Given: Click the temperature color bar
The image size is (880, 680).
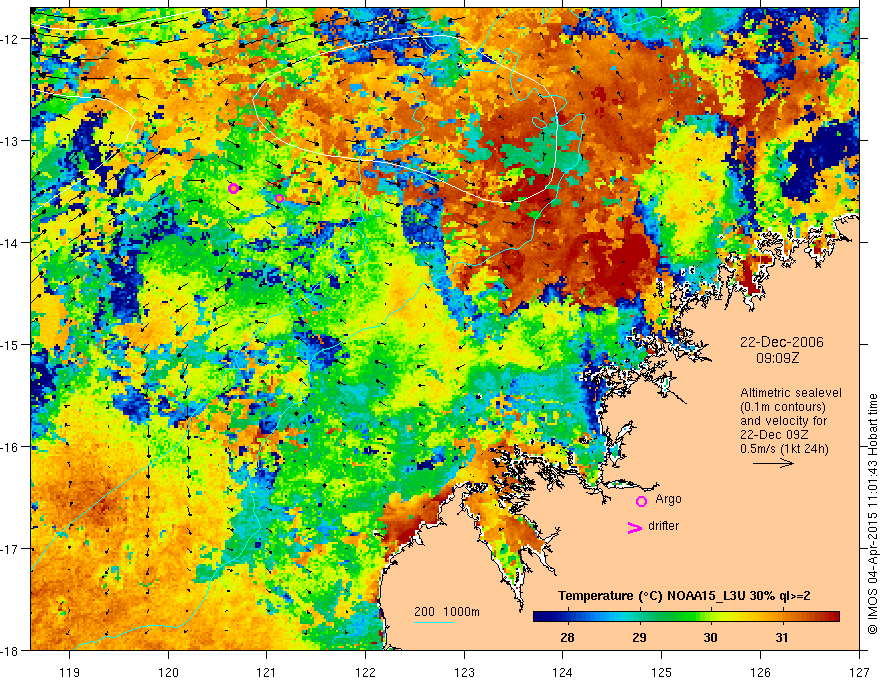Looking at the screenshot, I should pos(686,617).
